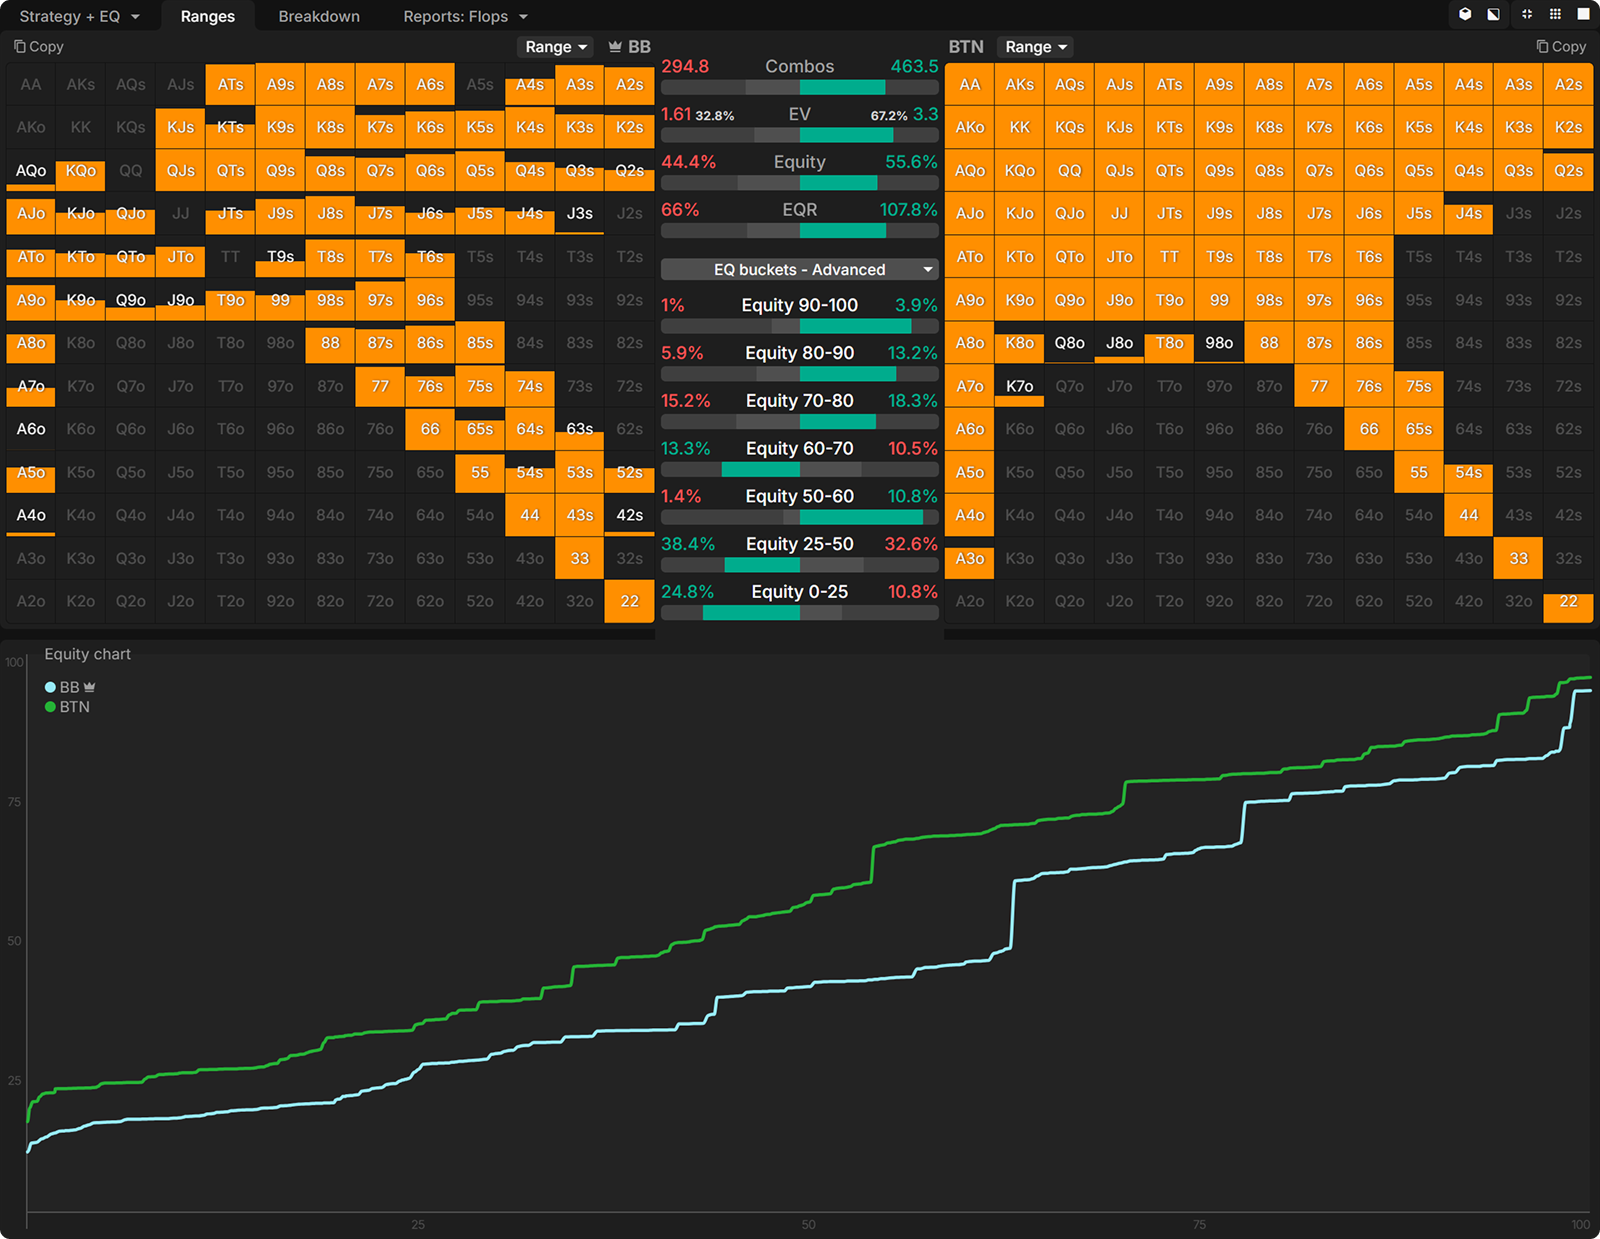Image resolution: width=1600 pixels, height=1239 pixels.
Task: Click the hexagon cube icon in top toolbar
Action: coord(1465,14)
